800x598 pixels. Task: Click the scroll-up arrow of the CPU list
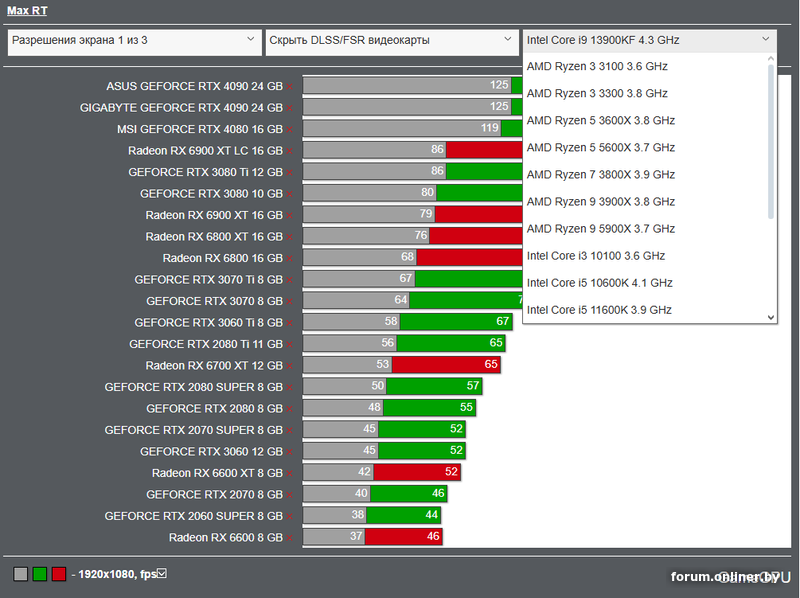coord(771,59)
